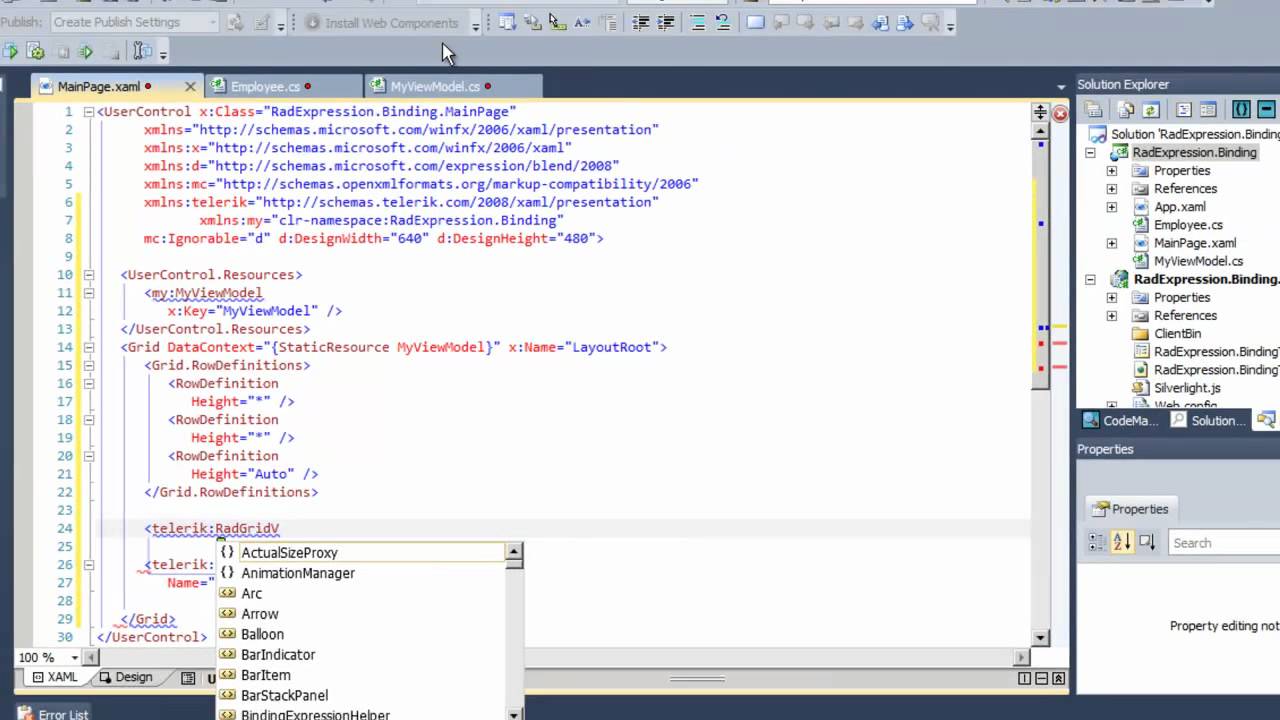Click the horizontal split view icon

tap(1041, 678)
